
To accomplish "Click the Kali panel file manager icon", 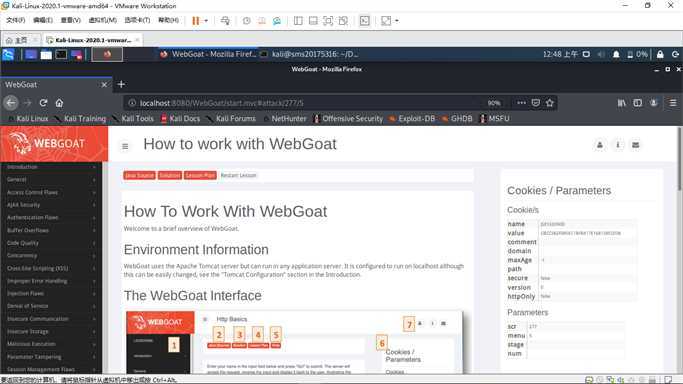I will (46, 54).
